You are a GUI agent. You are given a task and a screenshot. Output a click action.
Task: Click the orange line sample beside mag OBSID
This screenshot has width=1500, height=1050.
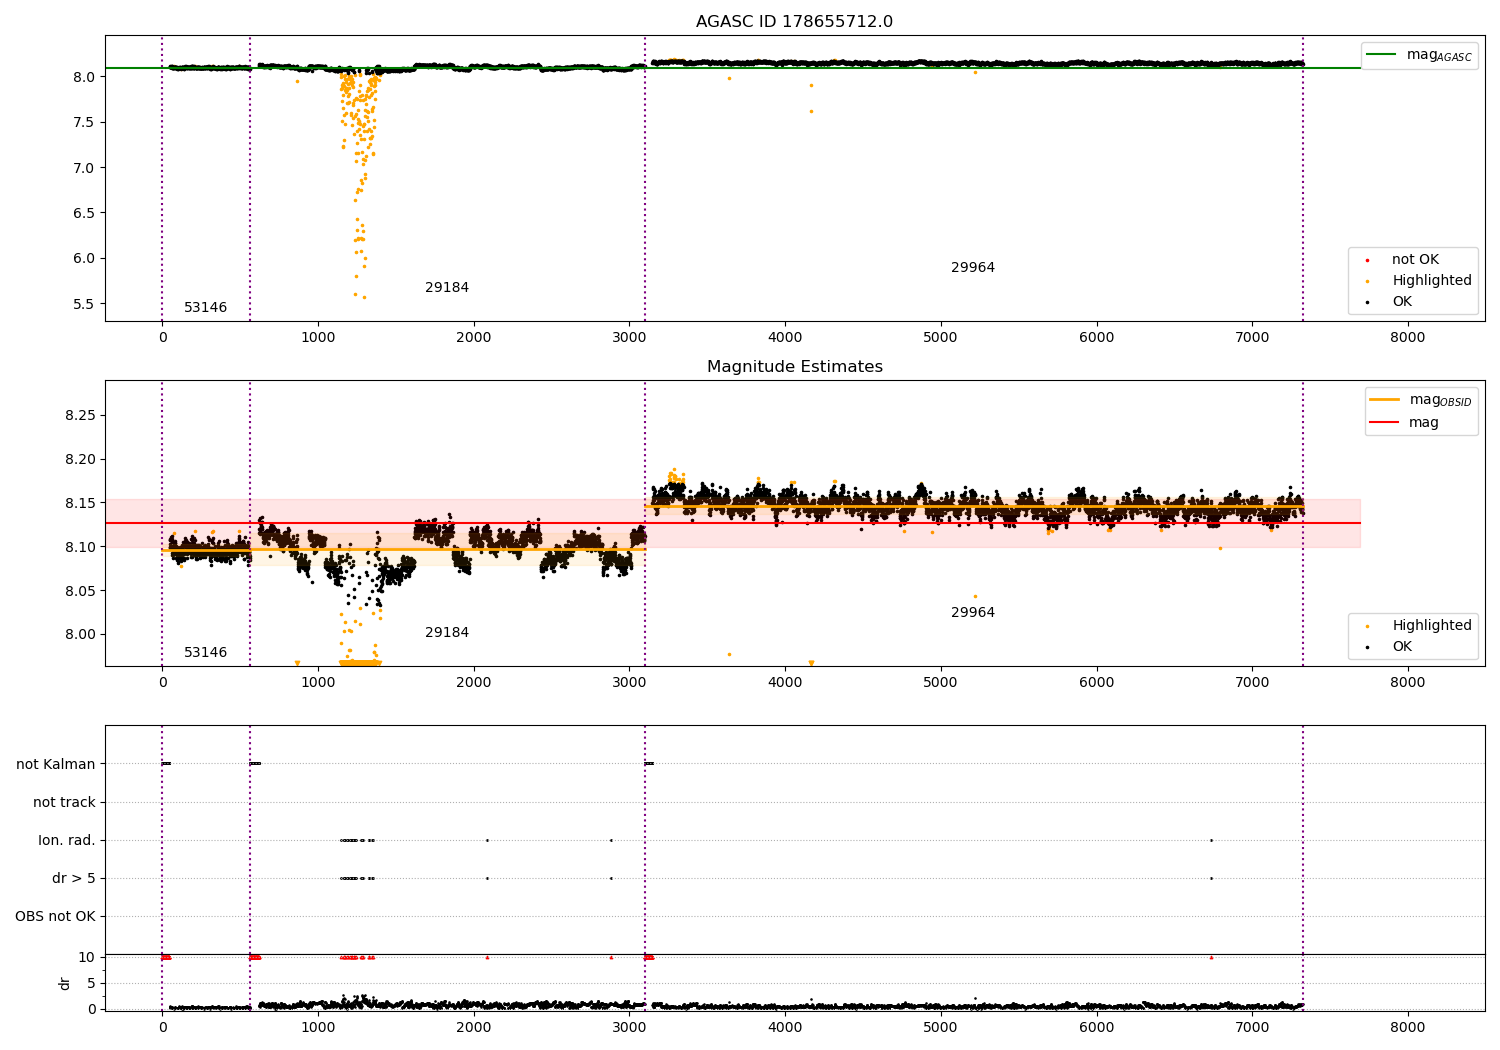(1385, 400)
